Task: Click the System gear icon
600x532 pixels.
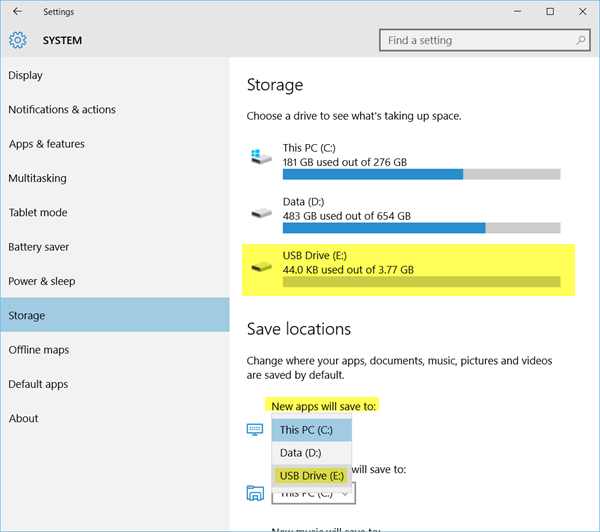Action: point(18,40)
